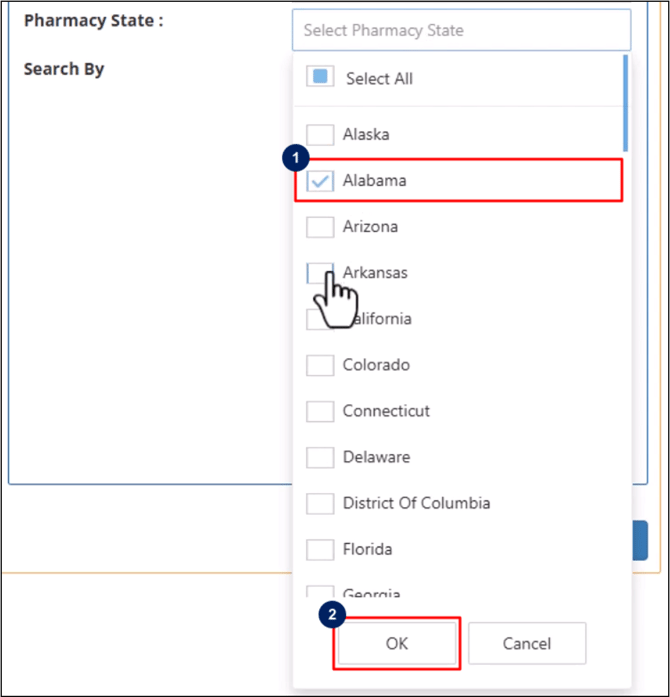
Task: Click the state list scrollbar
Action: pyautogui.click(x=626, y=102)
